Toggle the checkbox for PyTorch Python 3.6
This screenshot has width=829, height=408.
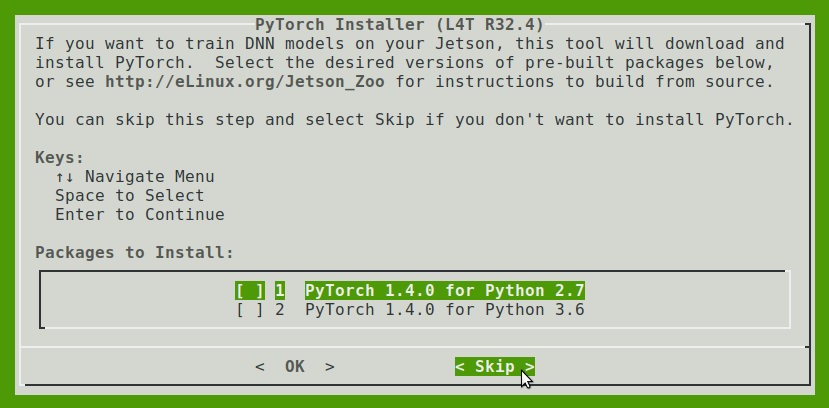coord(250,310)
